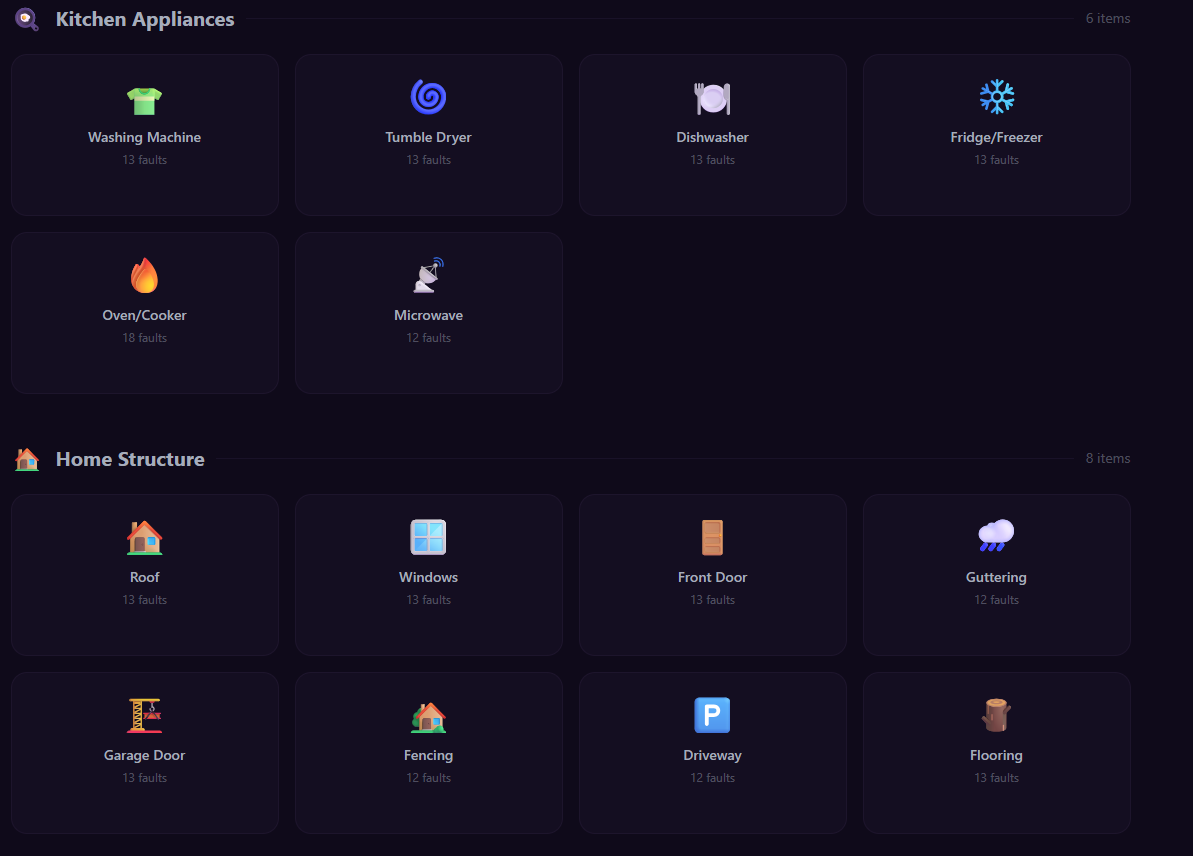Screen dimensions: 1193x856
Task: View Oven/Cooker's 18 faults link
Action: click(144, 337)
